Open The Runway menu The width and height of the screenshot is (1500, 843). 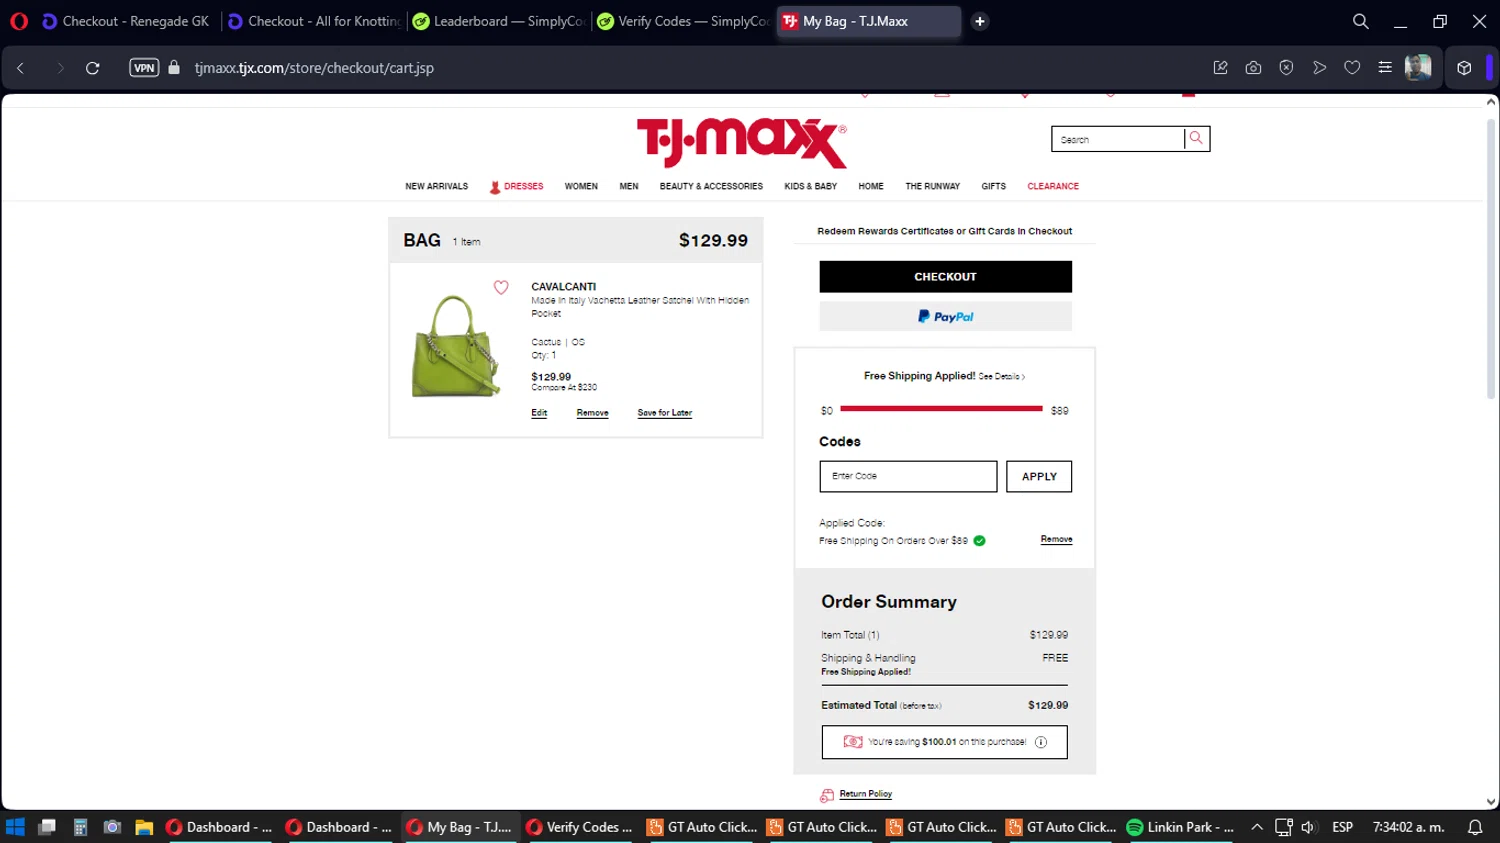coord(933,186)
